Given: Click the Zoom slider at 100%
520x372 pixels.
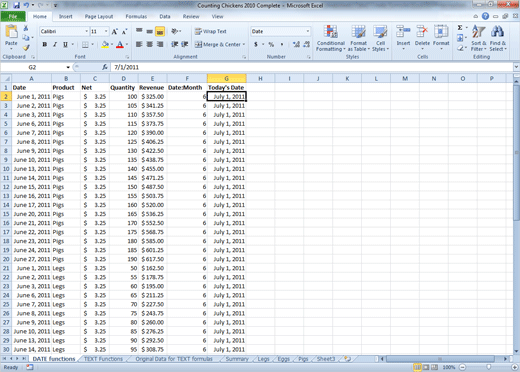Looking at the screenshot, I should [489, 367].
